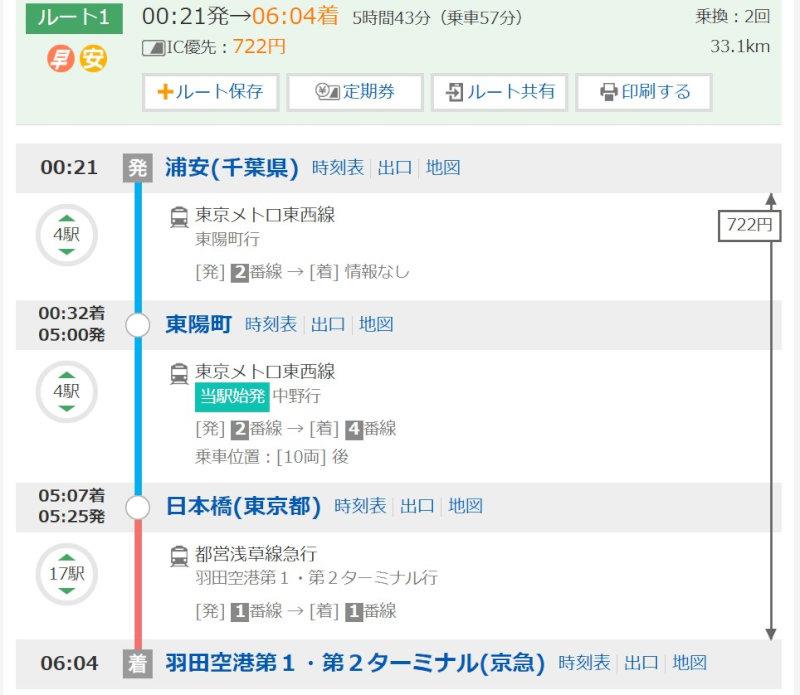
Task: Click the transfer circle marker at 東陽町
Action: (138, 325)
